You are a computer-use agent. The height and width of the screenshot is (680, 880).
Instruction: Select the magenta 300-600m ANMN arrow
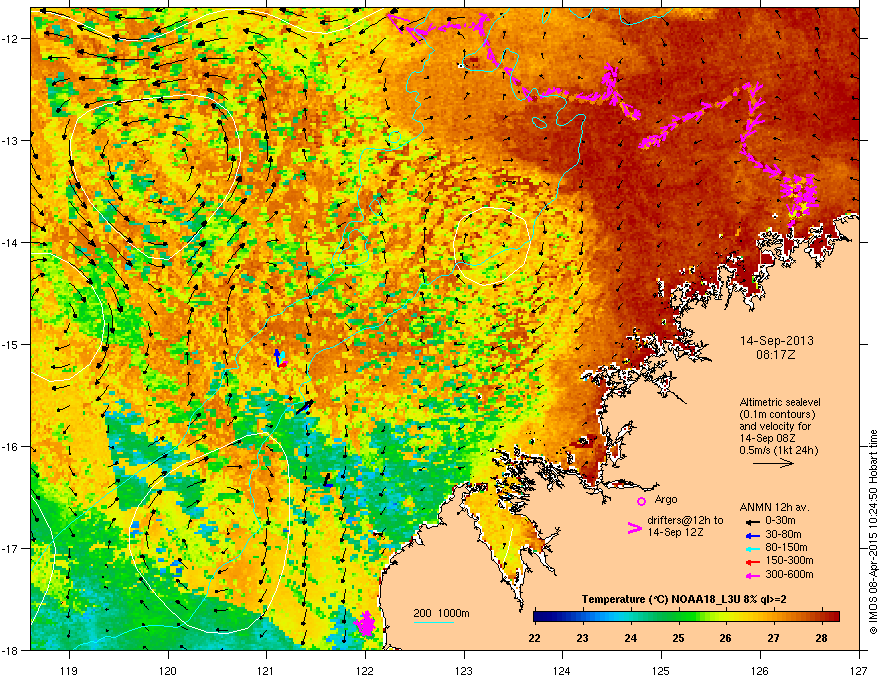tap(753, 575)
